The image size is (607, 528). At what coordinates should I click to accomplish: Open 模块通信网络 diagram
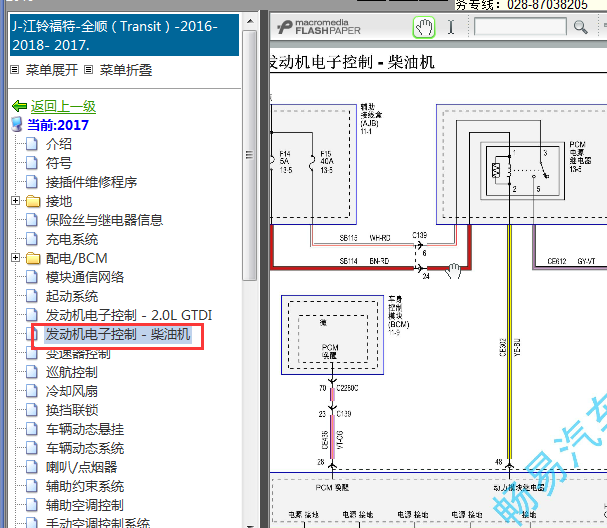[x=85, y=277]
